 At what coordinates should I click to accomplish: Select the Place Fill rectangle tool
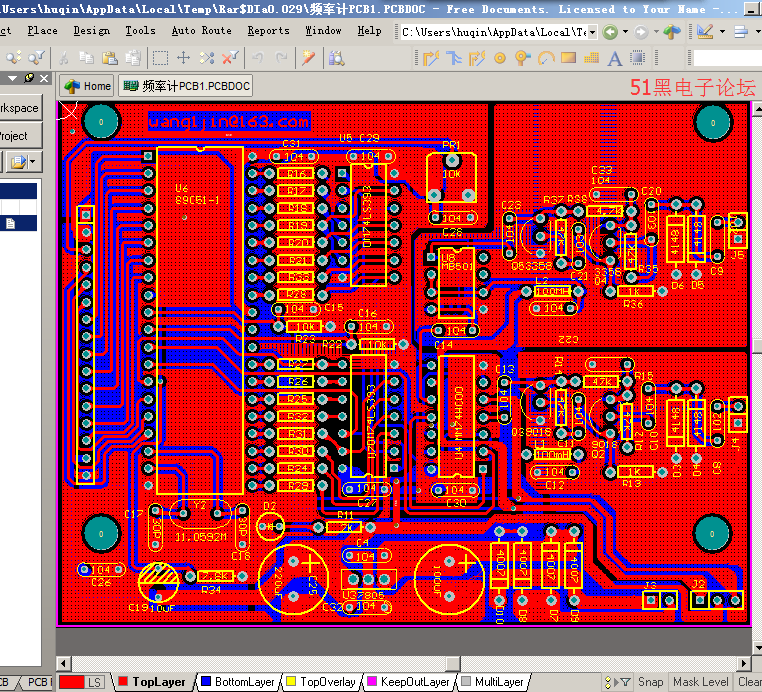coord(569,58)
